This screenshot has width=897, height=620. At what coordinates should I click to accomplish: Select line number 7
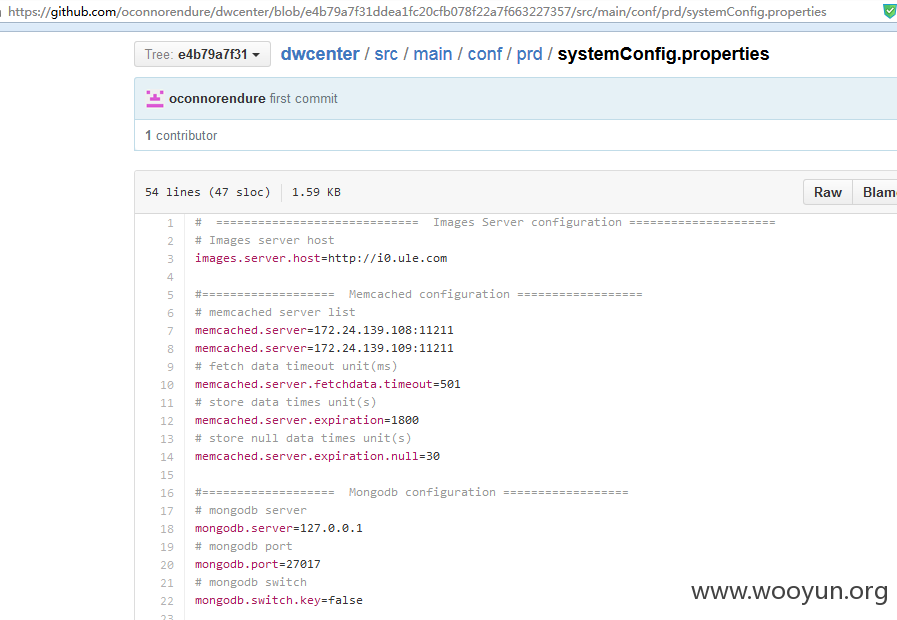170,331
